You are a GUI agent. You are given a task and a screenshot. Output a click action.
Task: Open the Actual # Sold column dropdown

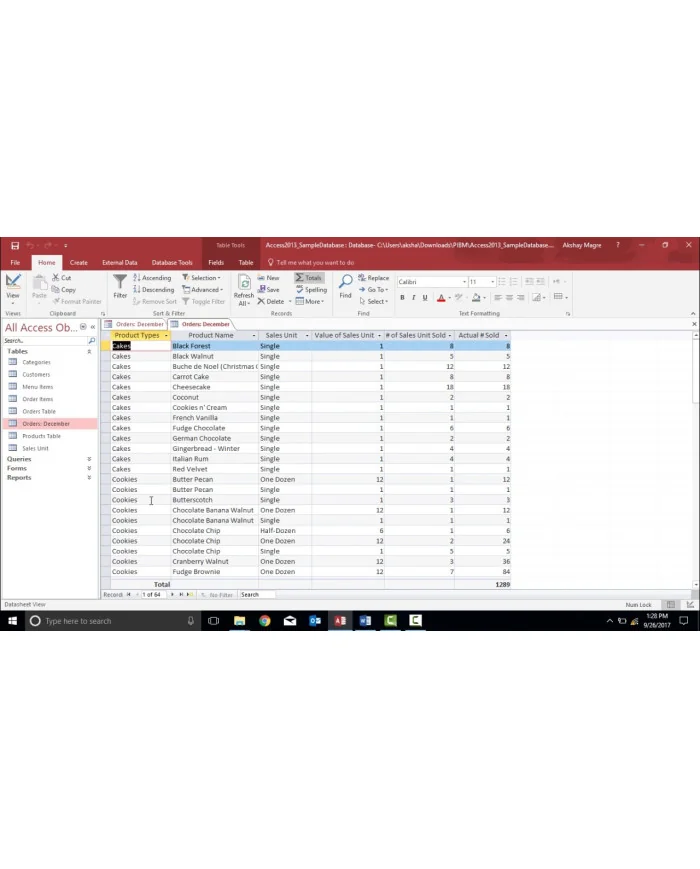click(506, 336)
